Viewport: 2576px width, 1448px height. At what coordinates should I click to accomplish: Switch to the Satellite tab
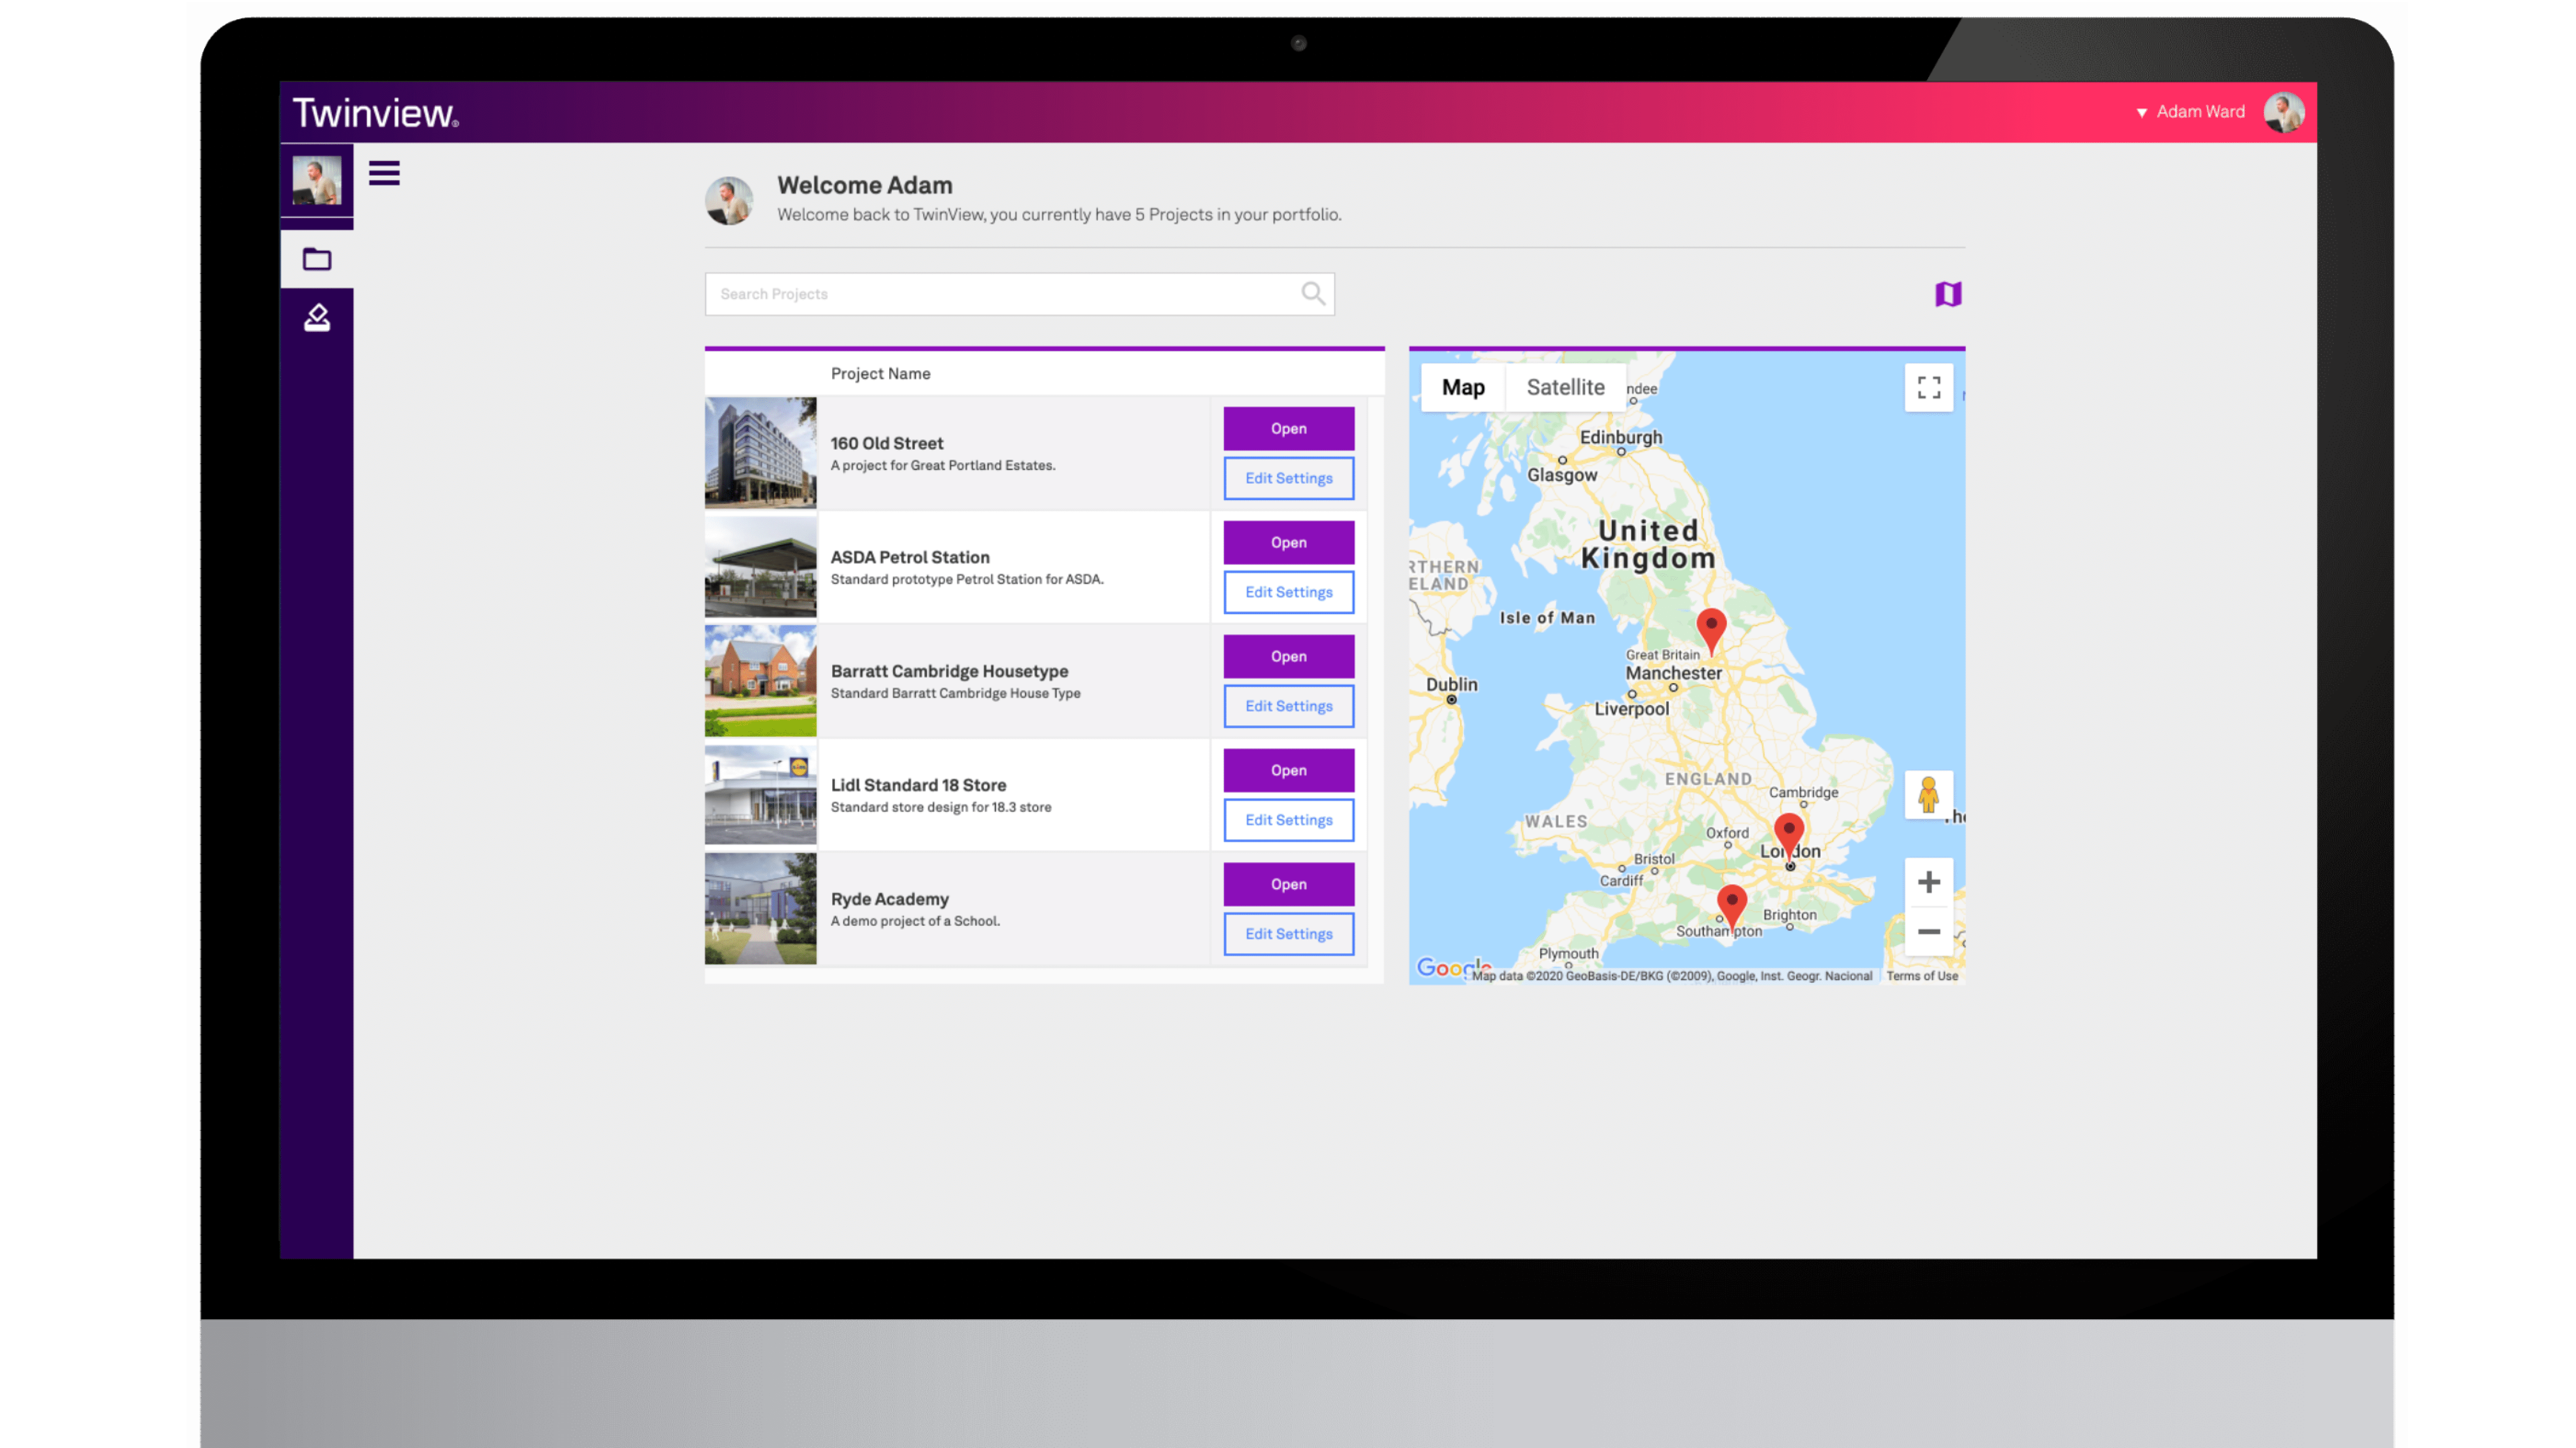(x=1565, y=387)
